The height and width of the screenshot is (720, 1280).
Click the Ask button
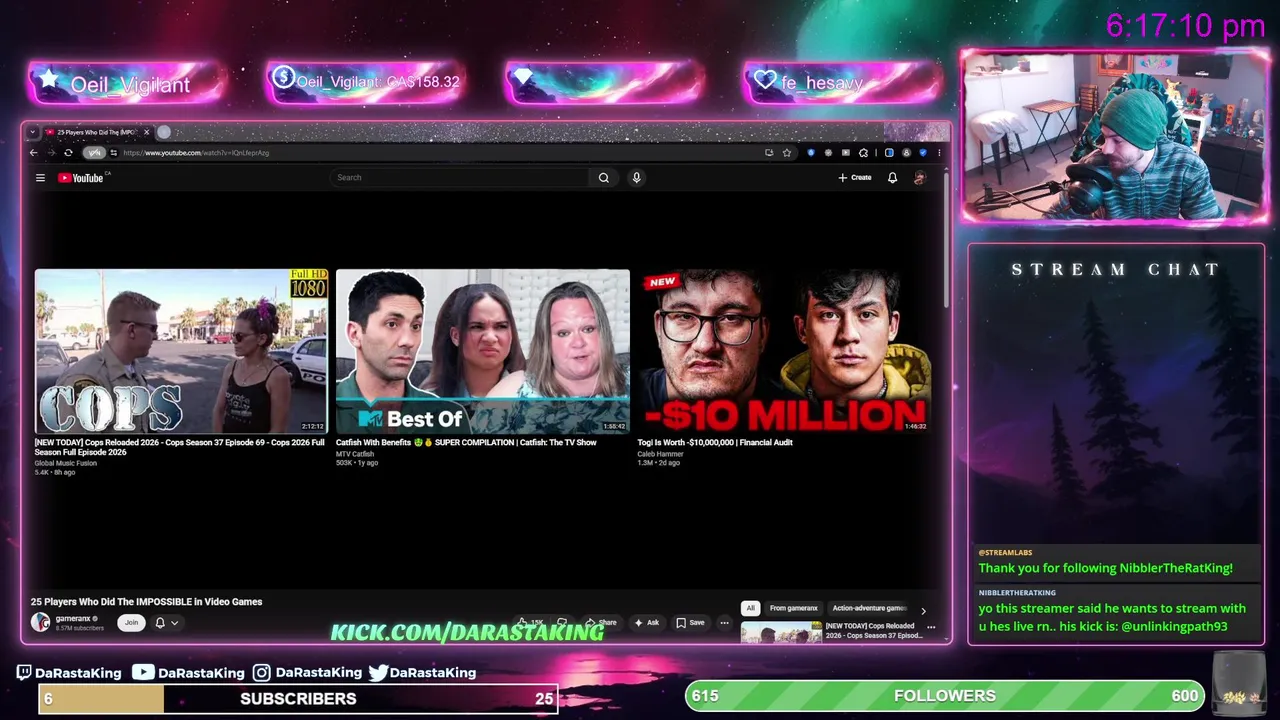pyautogui.click(x=646, y=623)
